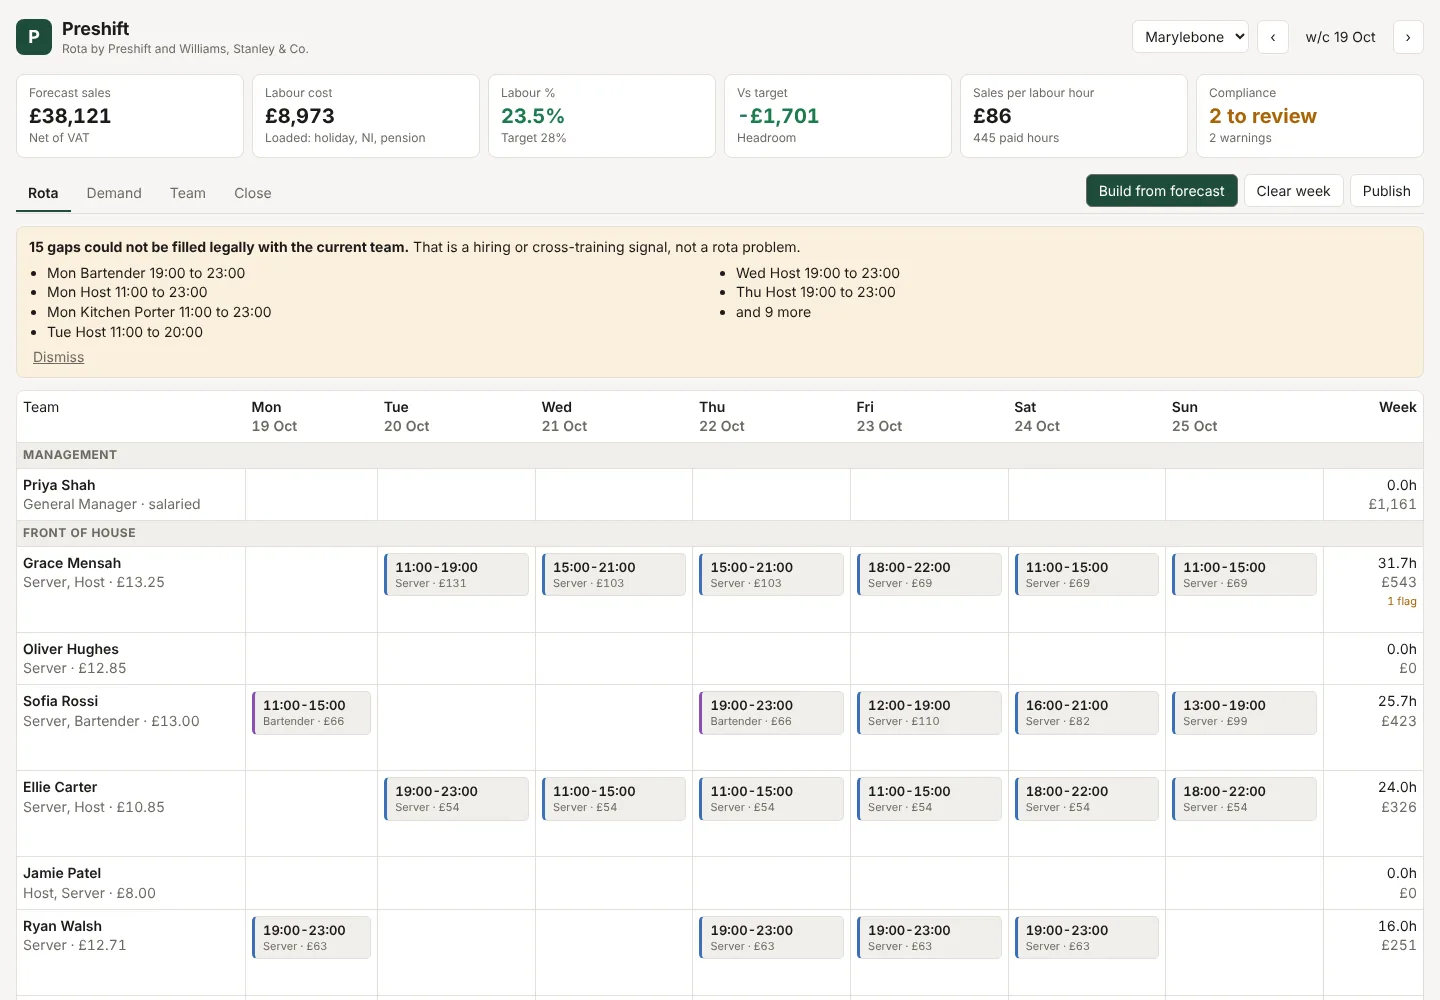This screenshot has height=1000, width=1440.
Task: Select Sofia Rossi's Thu Bartender 19:00-23:00 shift
Action: [771, 713]
